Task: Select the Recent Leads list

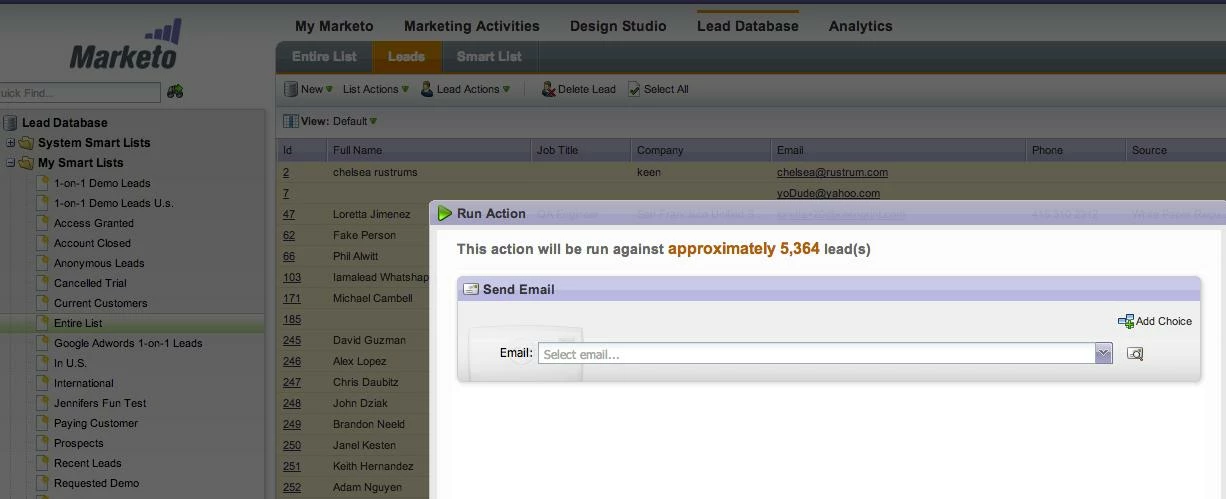Action: point(88,463)
